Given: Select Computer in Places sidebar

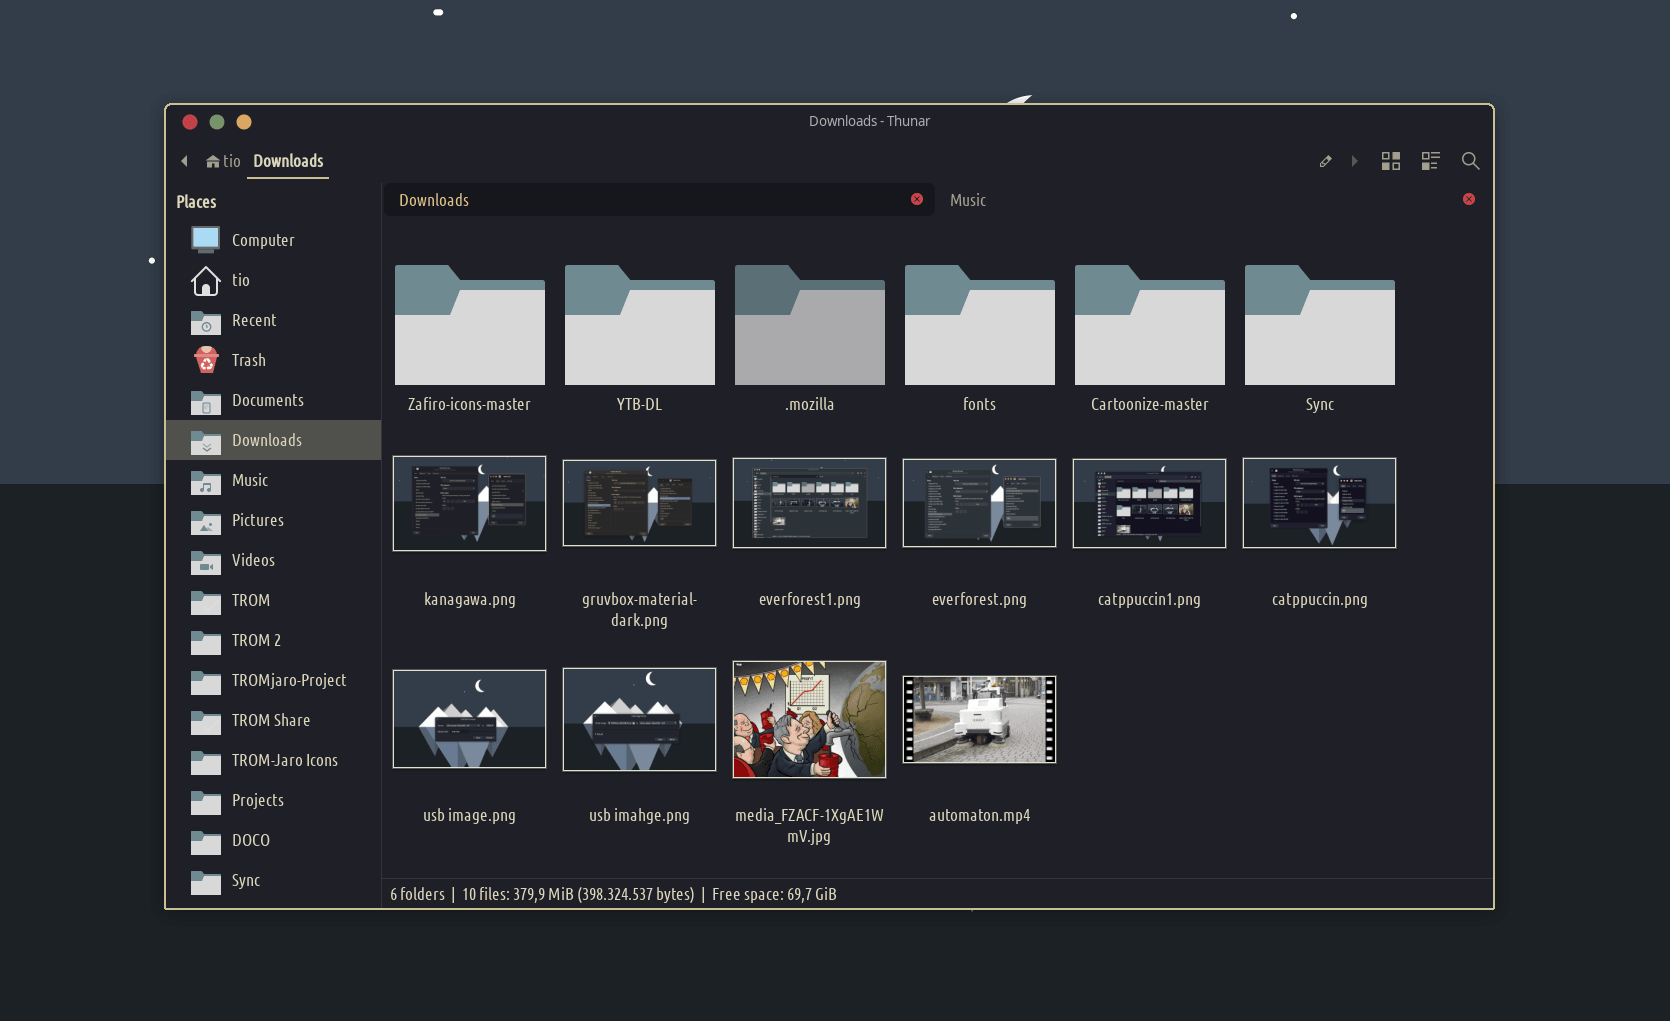Looking at the screenshot, I should 262,240.
